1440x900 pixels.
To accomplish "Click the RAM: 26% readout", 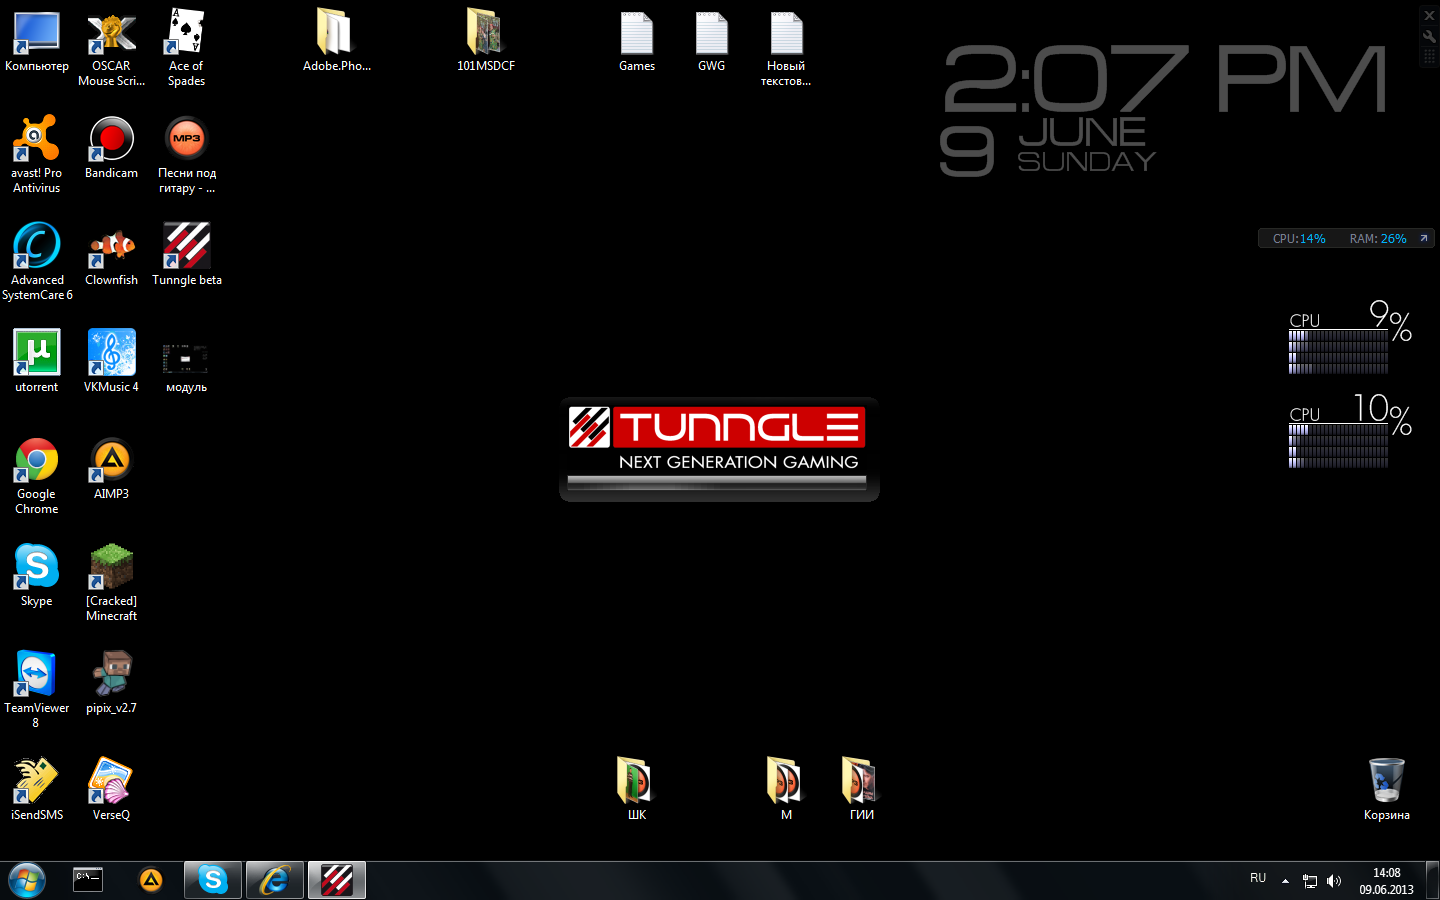I will click(1378, 238).
